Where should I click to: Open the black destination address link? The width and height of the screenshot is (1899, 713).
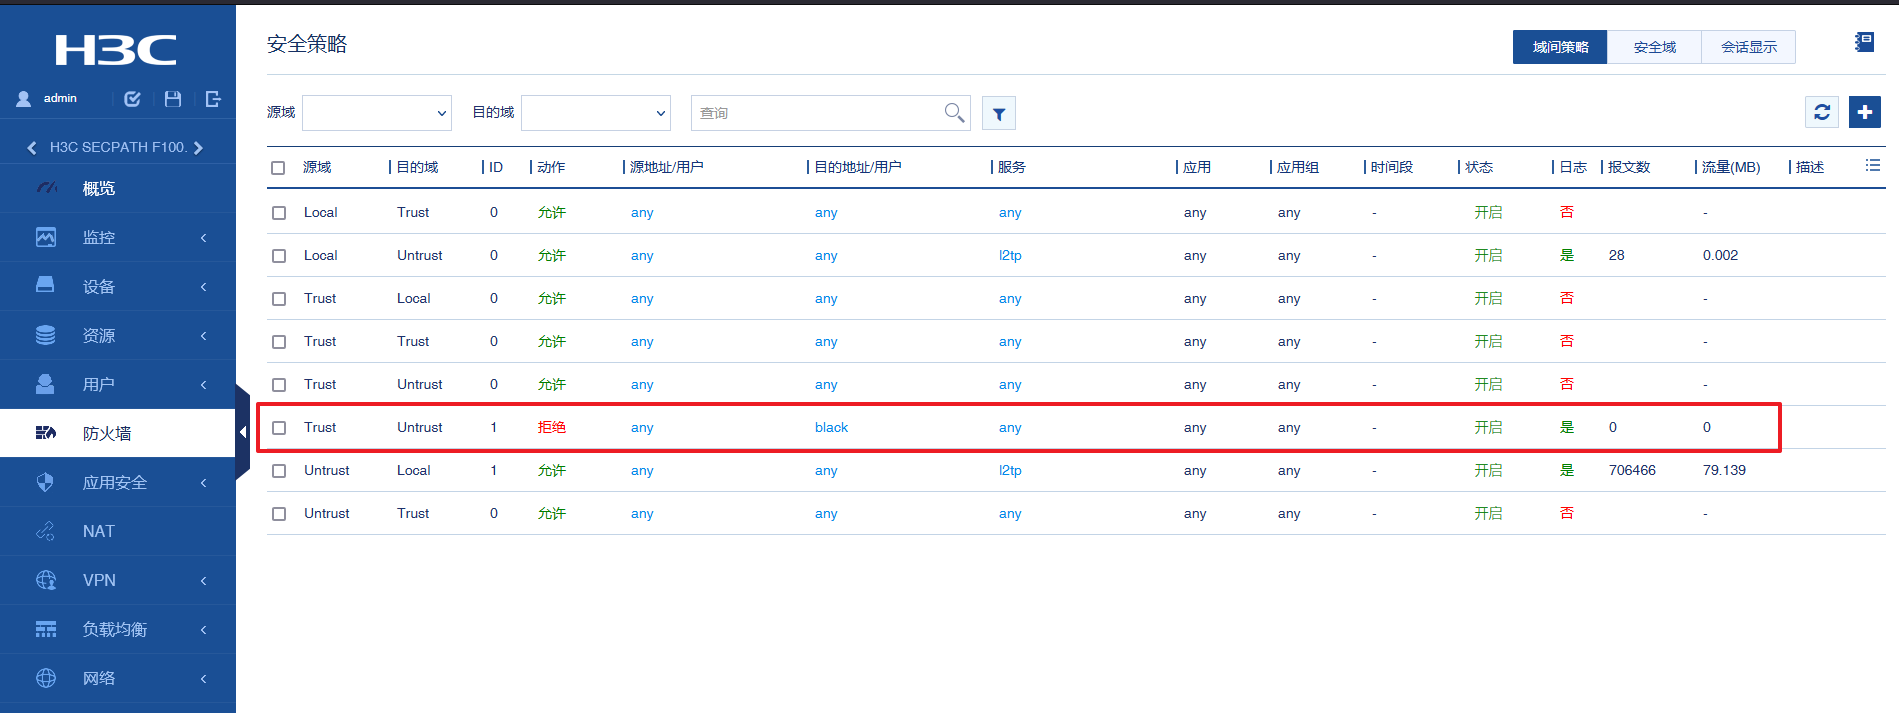click(831, 428)
